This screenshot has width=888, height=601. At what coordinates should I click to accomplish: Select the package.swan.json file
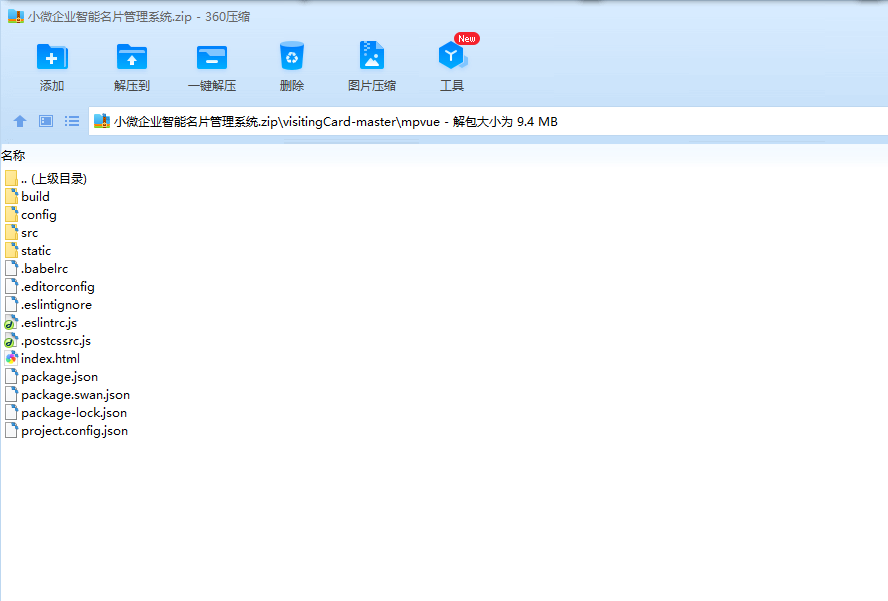[67, 395]
